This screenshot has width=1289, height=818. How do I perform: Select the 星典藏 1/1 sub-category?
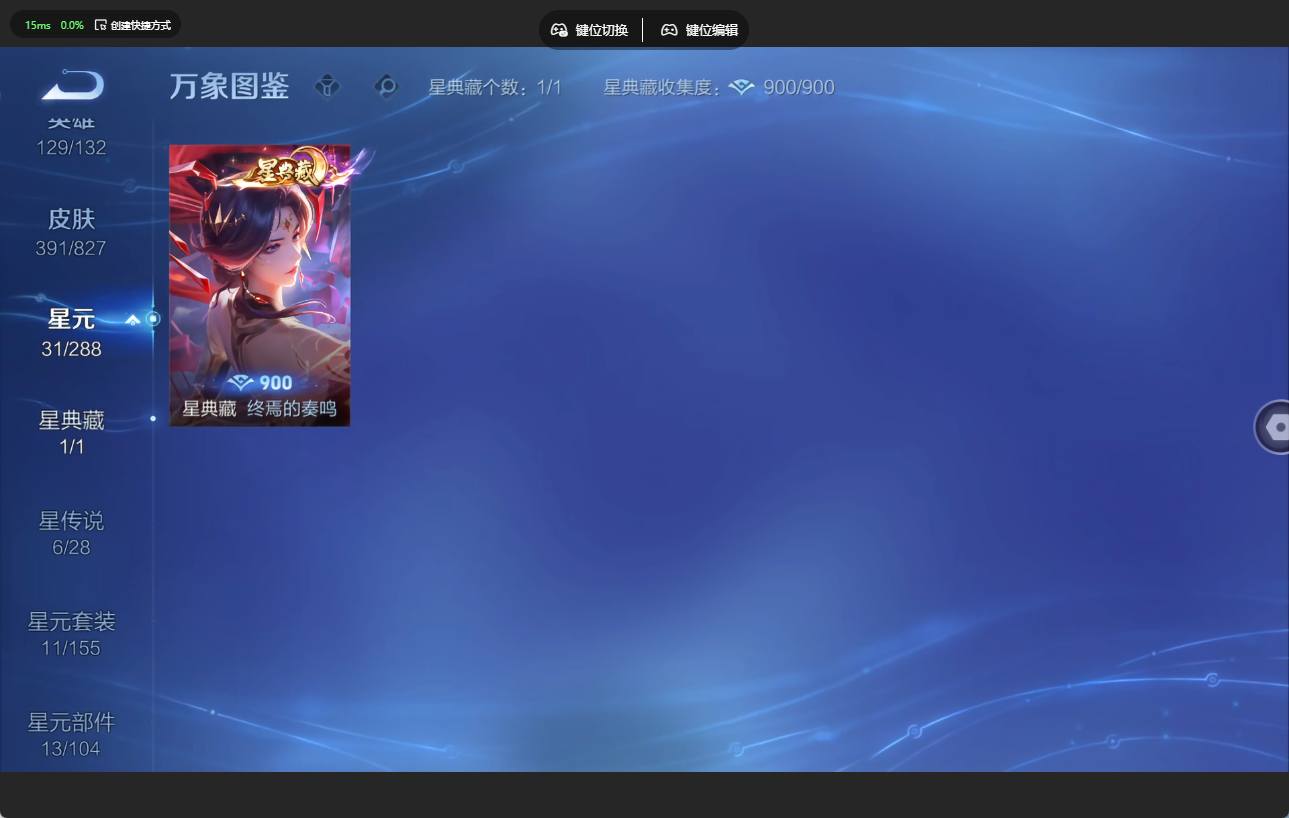(x=71, y=432)
